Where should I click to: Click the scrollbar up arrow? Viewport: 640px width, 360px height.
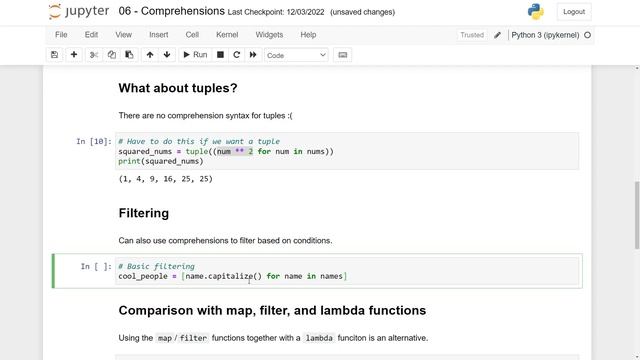pyautogui.click(x=637, y=68)
